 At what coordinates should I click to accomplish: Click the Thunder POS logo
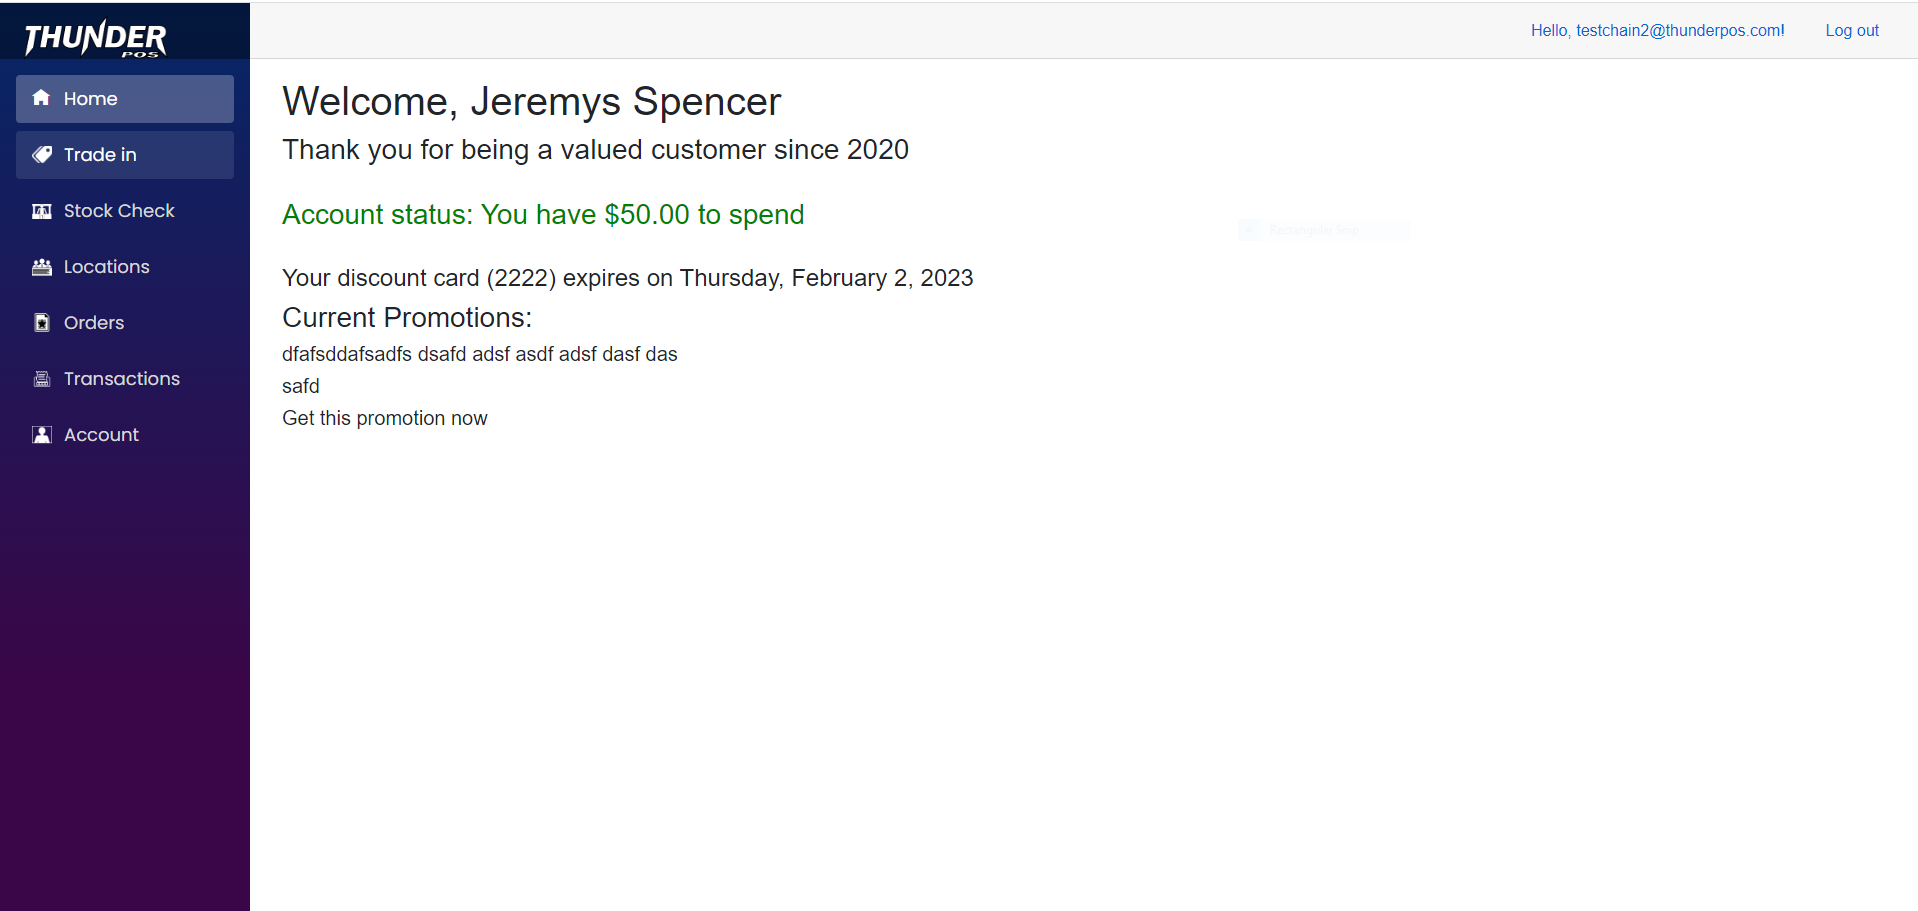tap(95, 38)
